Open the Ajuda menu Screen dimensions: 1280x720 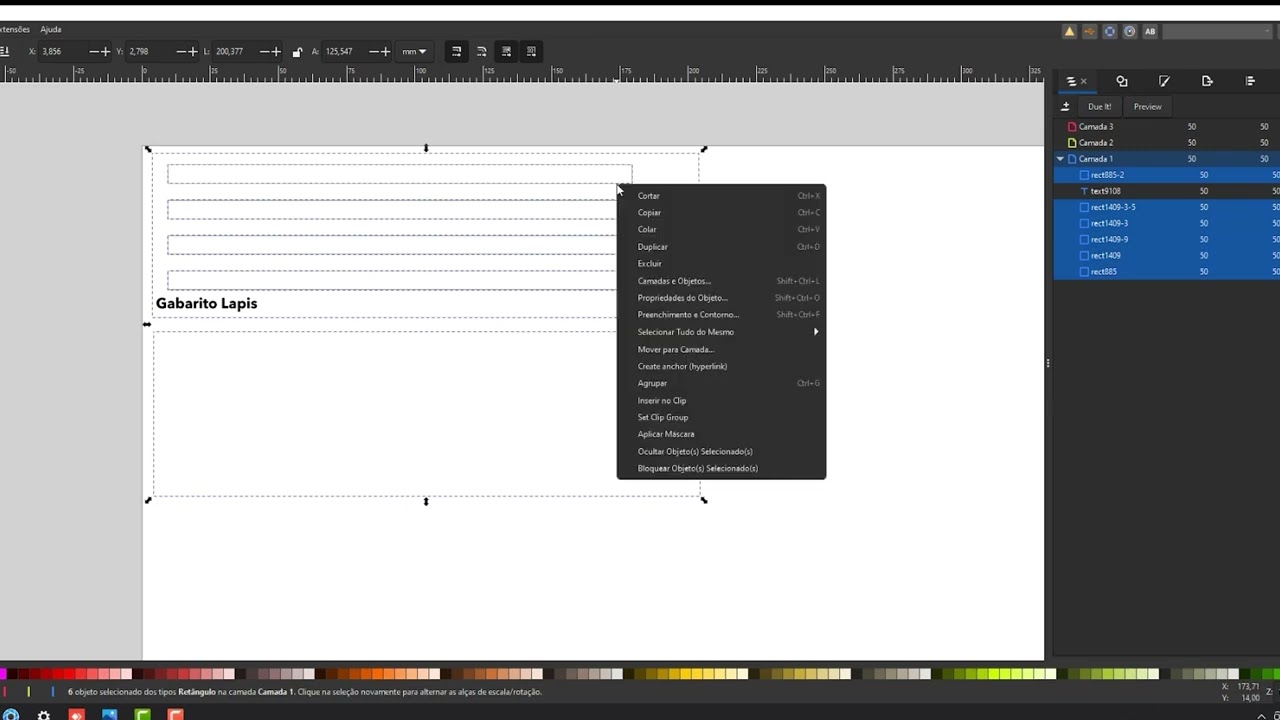(50, 30)
